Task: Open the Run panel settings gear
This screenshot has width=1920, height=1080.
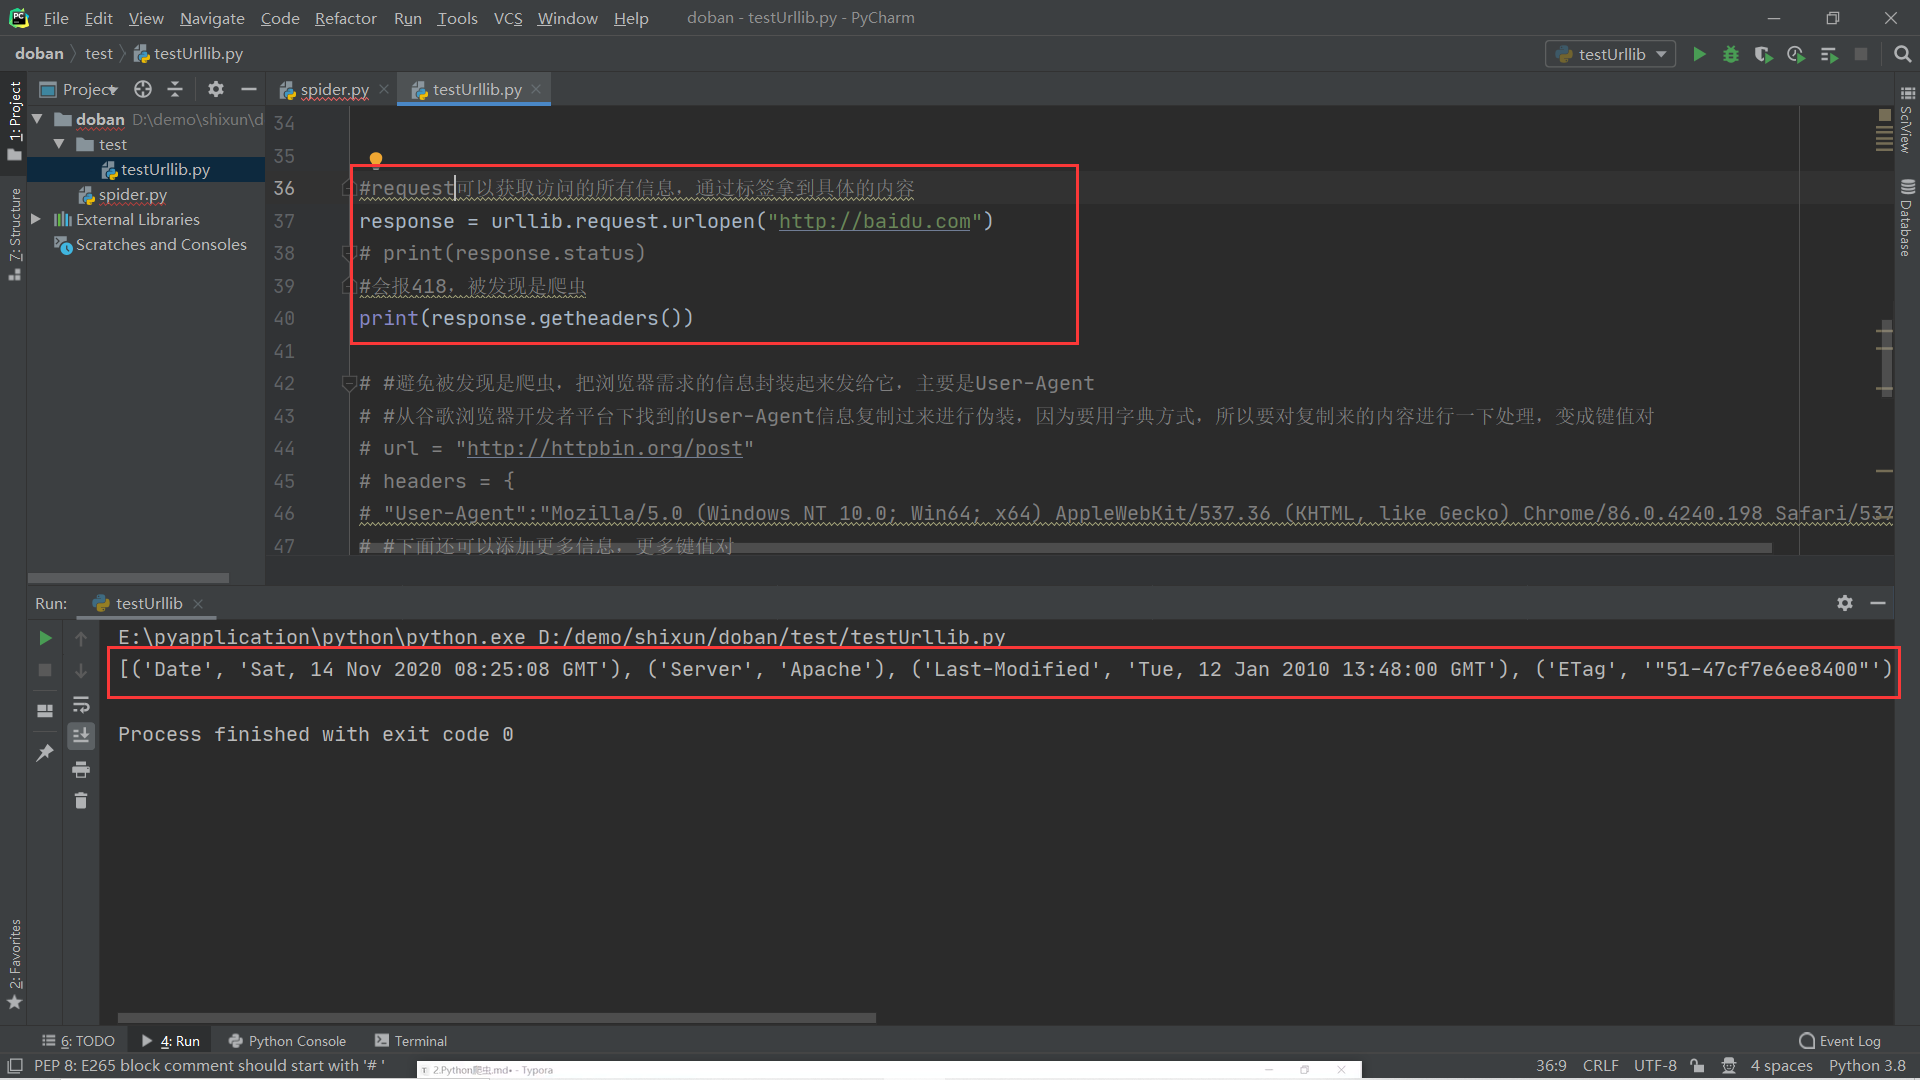Action: [1845, 603]
